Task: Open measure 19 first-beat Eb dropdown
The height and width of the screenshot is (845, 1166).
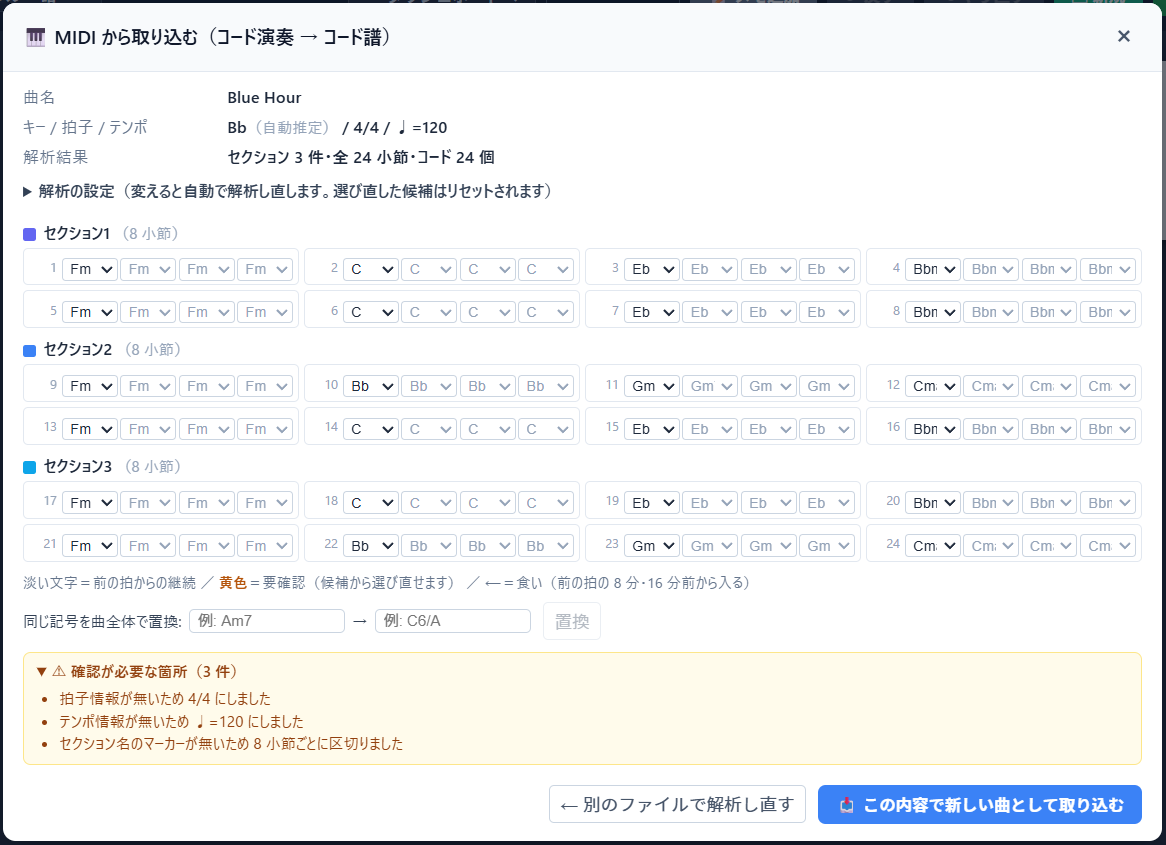Action: pos(651,503)
